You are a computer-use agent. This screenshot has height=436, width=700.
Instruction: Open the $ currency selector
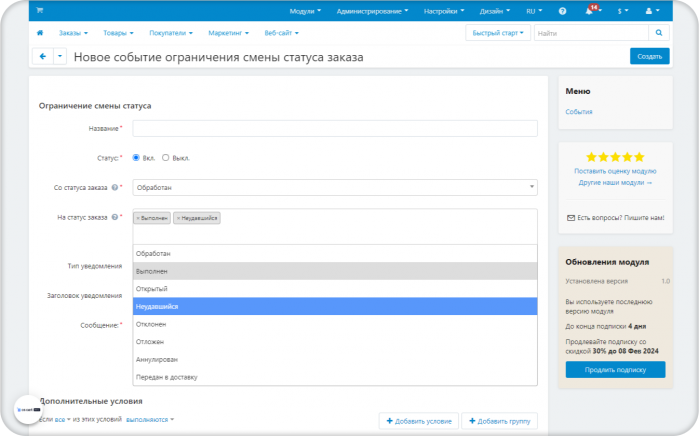(623, 11)
